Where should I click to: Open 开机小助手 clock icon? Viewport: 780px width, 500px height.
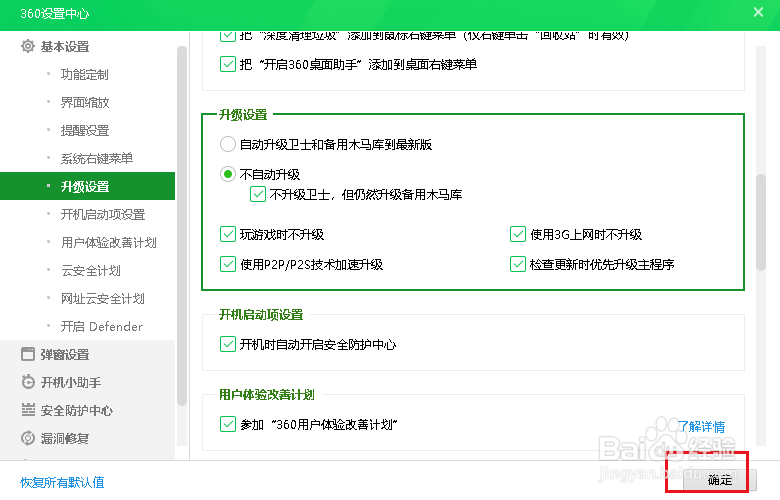(x=28, y=382)
